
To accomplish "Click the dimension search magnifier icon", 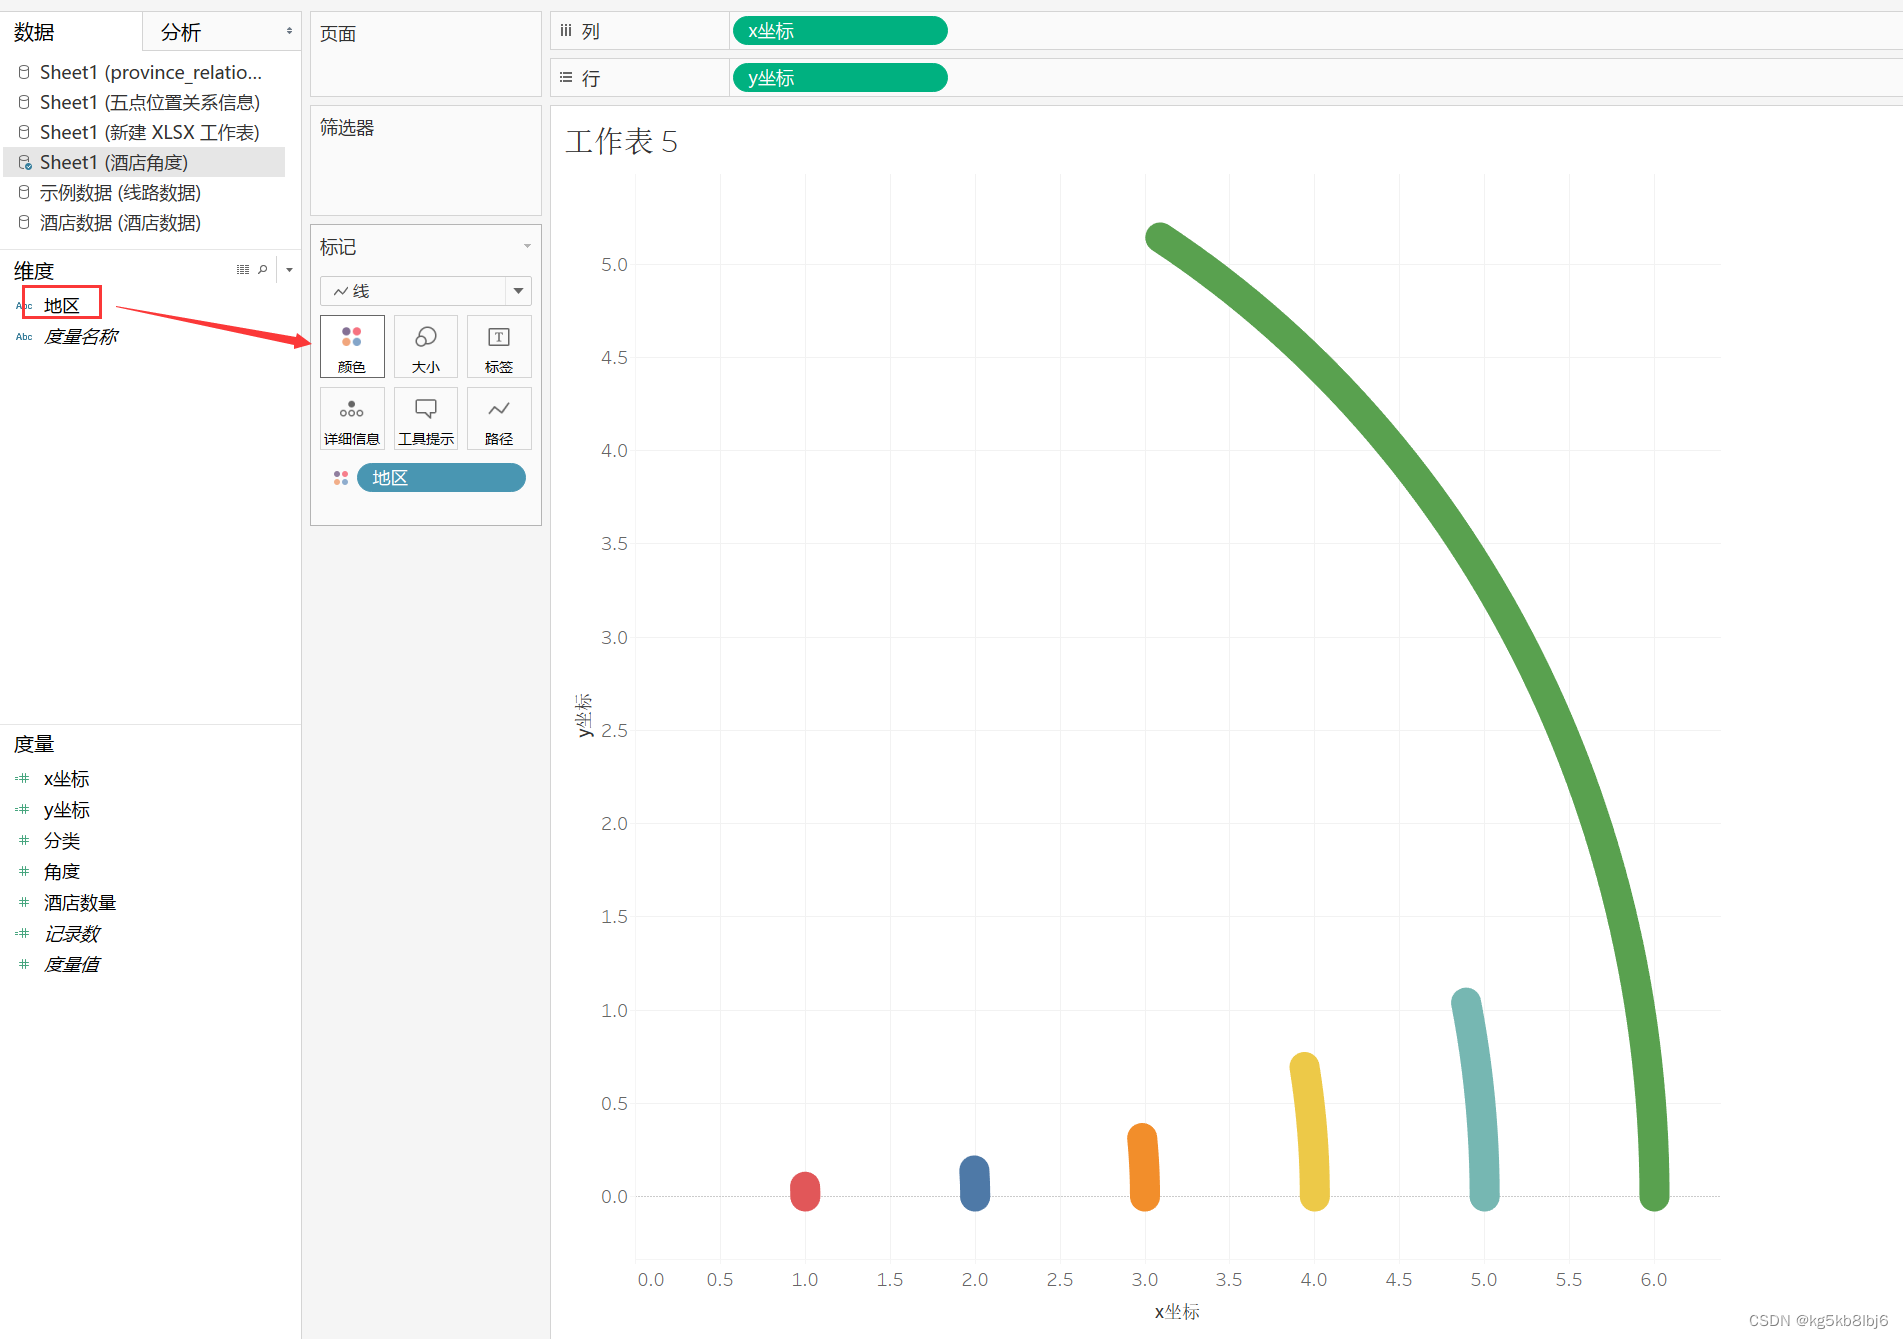I will 263,270.
